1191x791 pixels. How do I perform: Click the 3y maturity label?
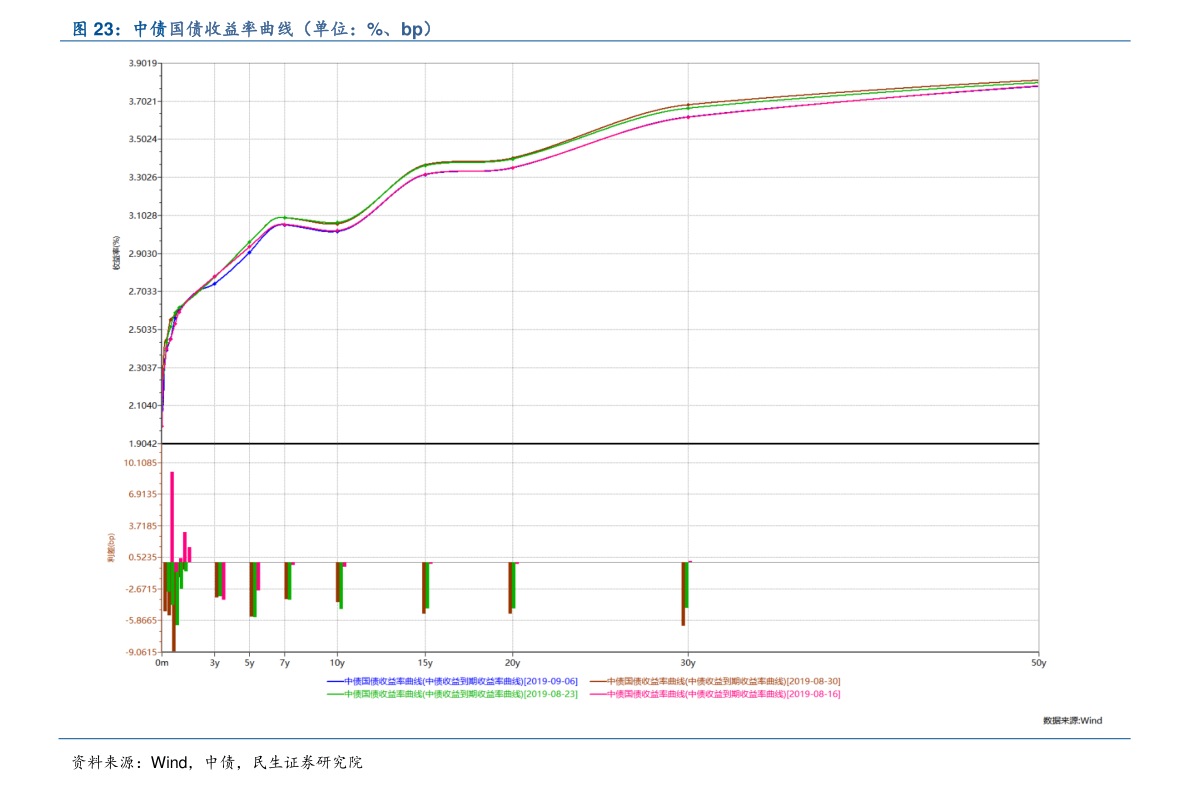[215, 663]
